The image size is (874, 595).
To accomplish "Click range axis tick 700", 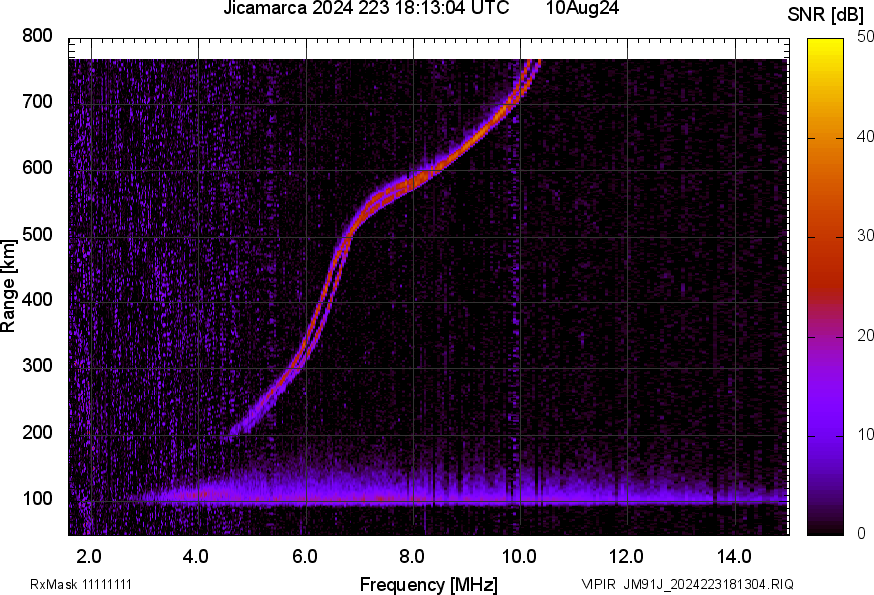I will click(37, 101).
